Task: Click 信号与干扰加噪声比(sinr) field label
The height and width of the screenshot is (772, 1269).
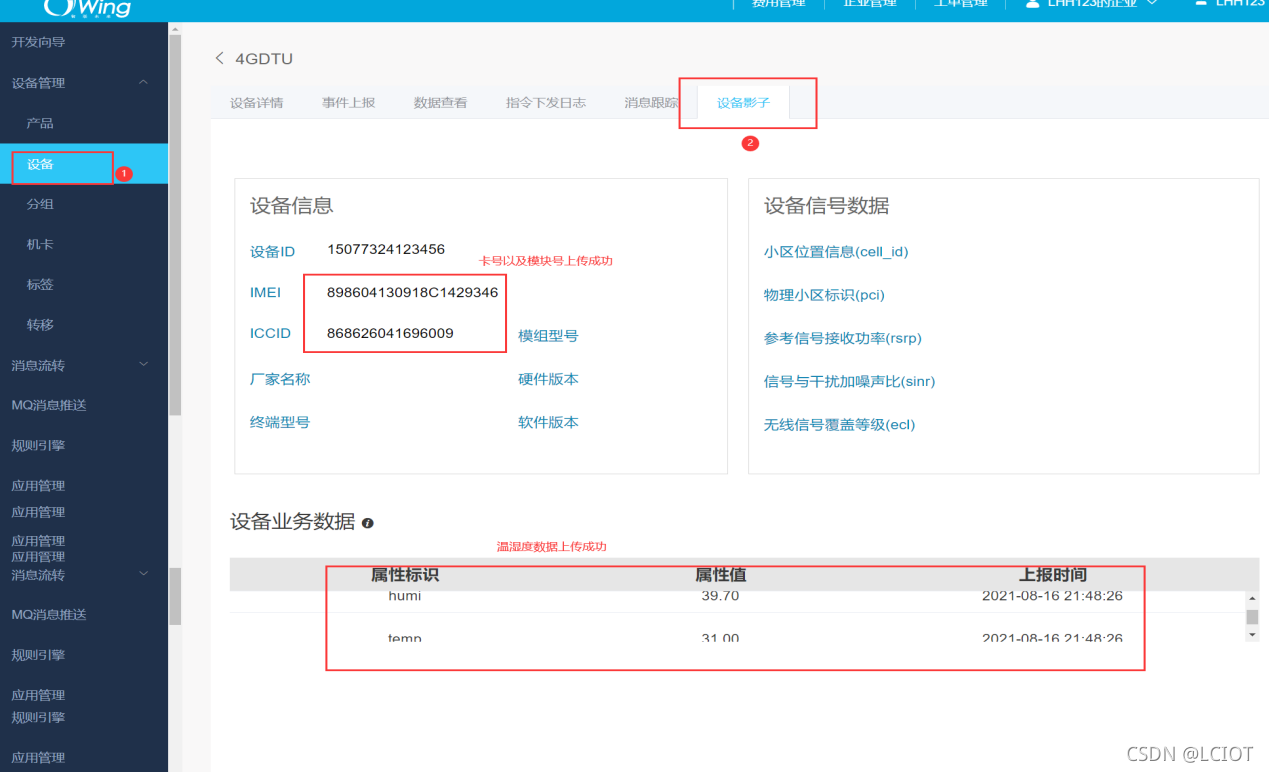Action: point(849,381)
